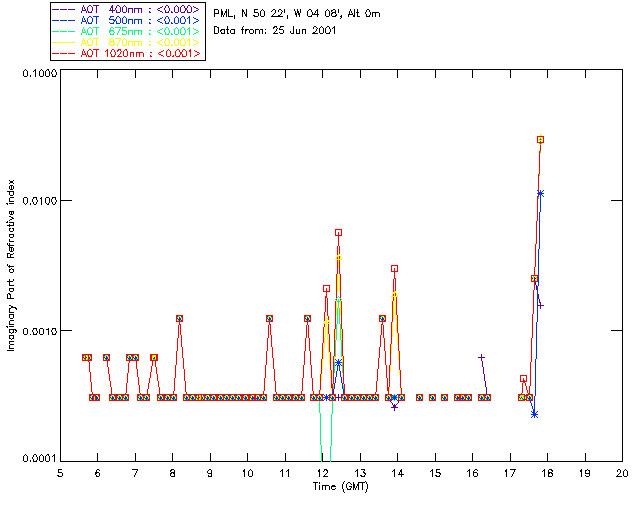The width and height of the screenshot is (640, 512).
Task: Click the blue asterisk marker near 0.0100
Action: point(540,194)
